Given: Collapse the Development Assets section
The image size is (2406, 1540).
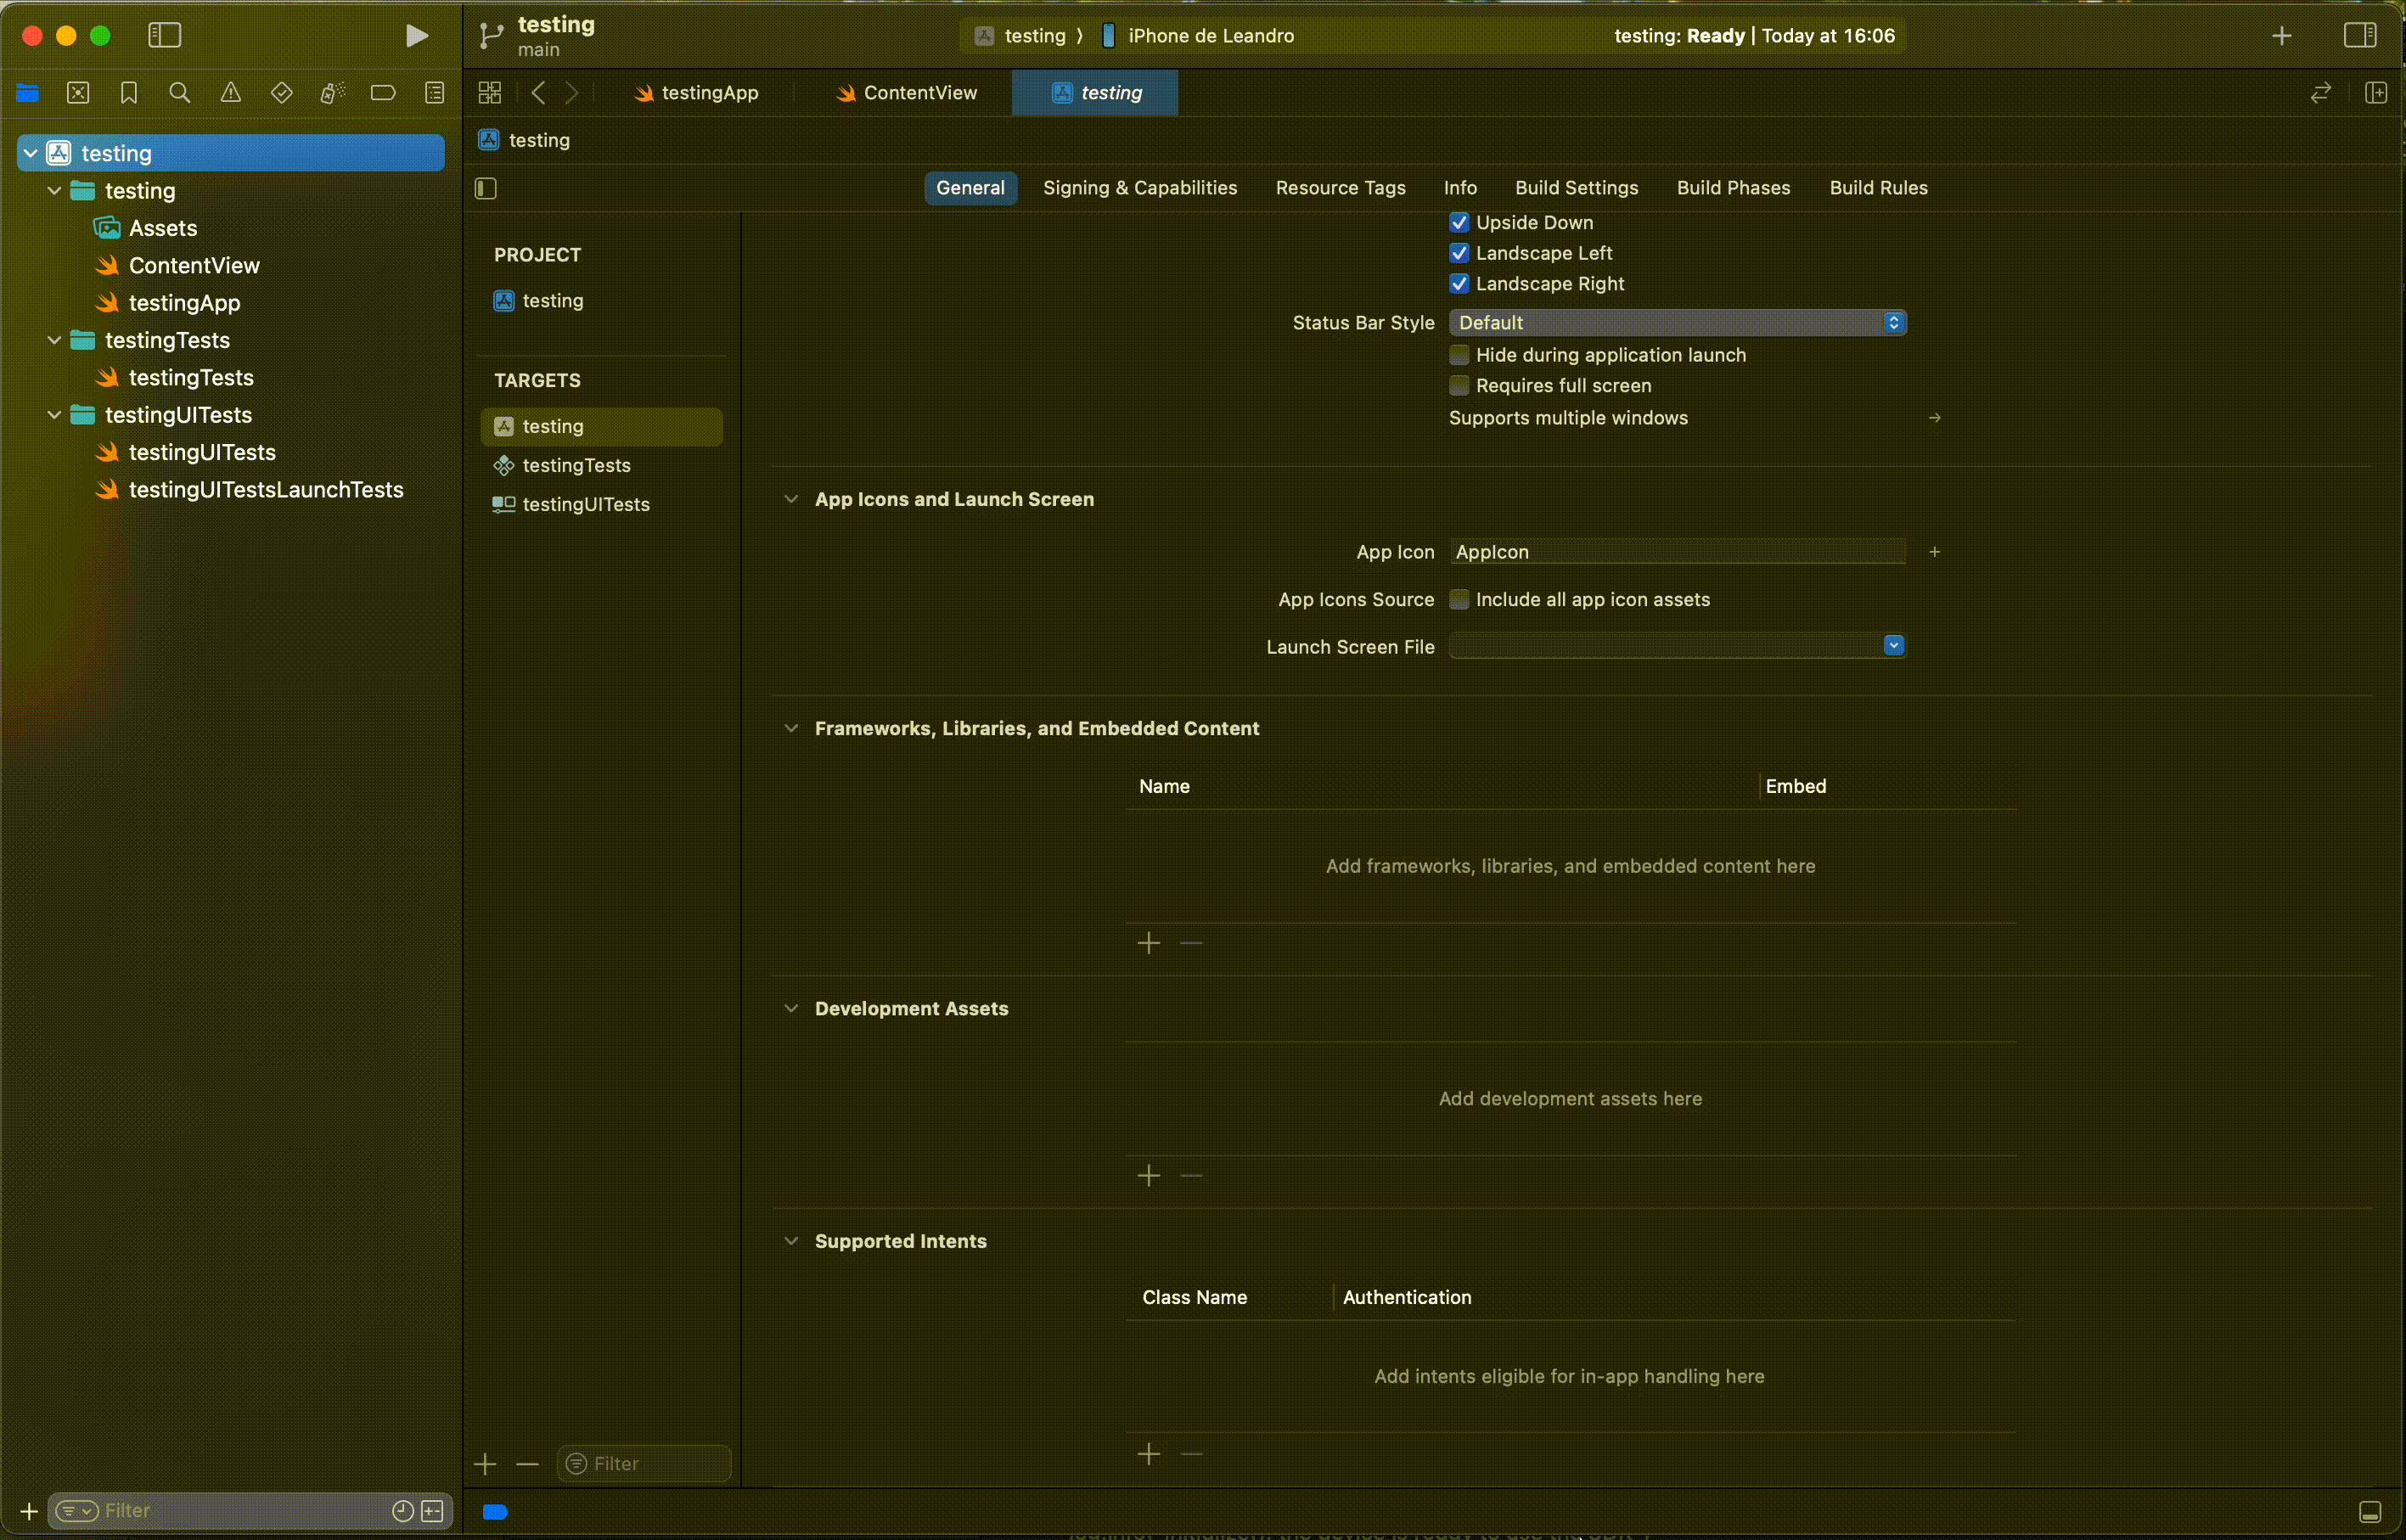Looking at the screenshot, I should [x=791, y=1009].
